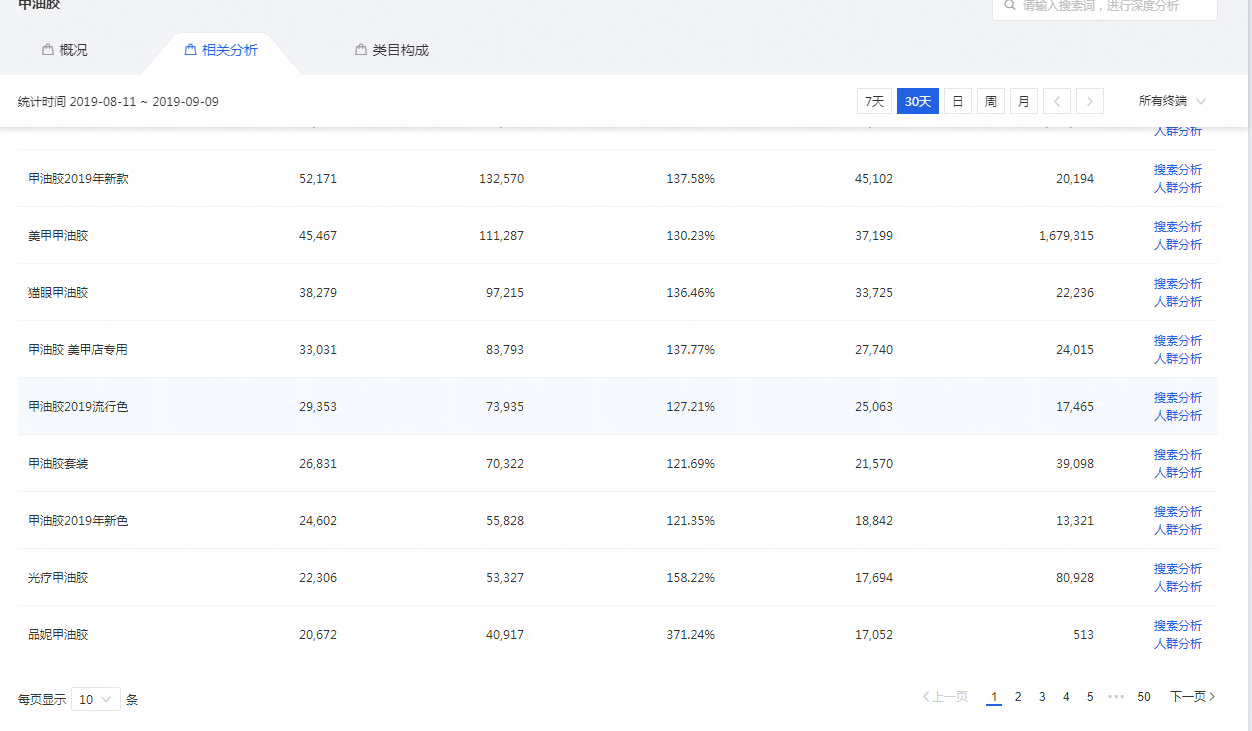
Task: Expand the rows-per-page selector showing 10
Action: [x=96, y=699]
